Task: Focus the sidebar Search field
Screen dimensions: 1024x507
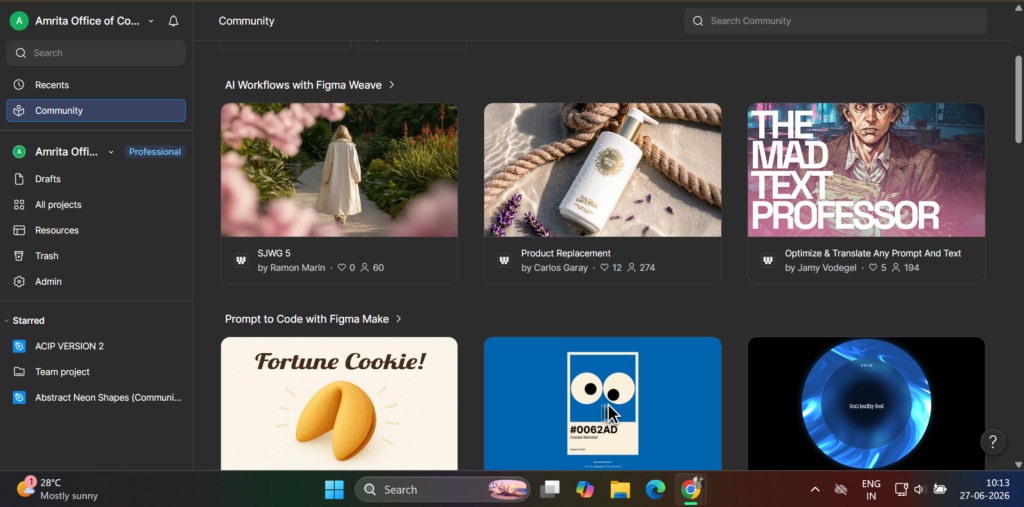Action: point(96,53)
